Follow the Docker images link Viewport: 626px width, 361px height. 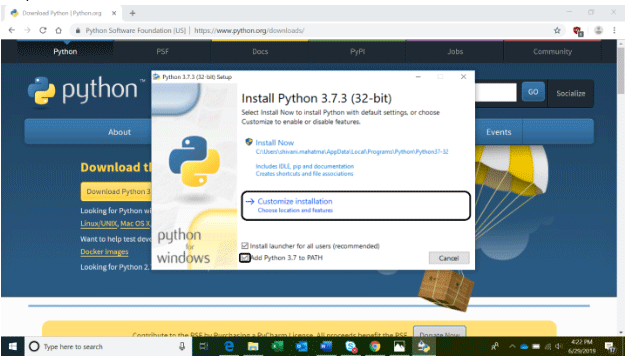click(104, 252)
